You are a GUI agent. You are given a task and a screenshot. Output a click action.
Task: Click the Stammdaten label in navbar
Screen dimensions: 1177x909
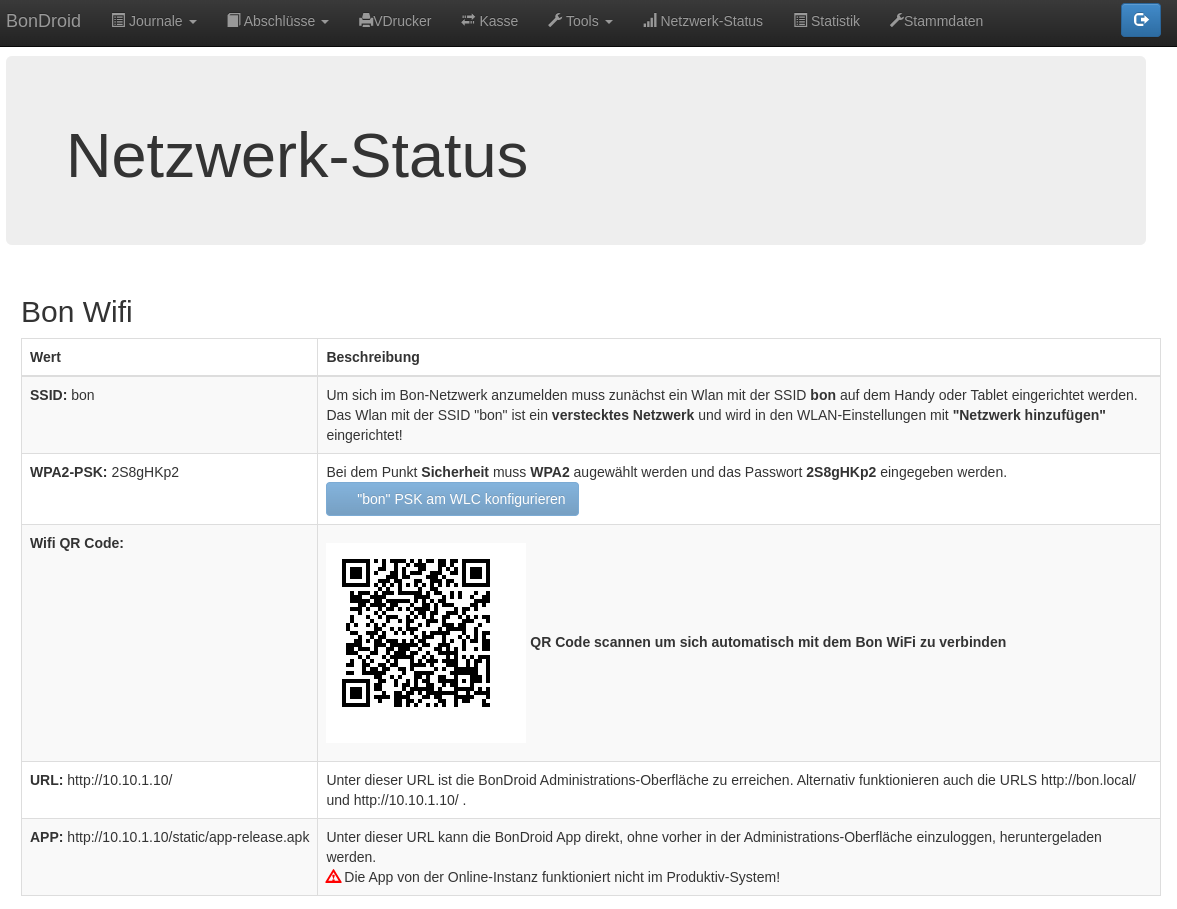click(x=943, y=21)
